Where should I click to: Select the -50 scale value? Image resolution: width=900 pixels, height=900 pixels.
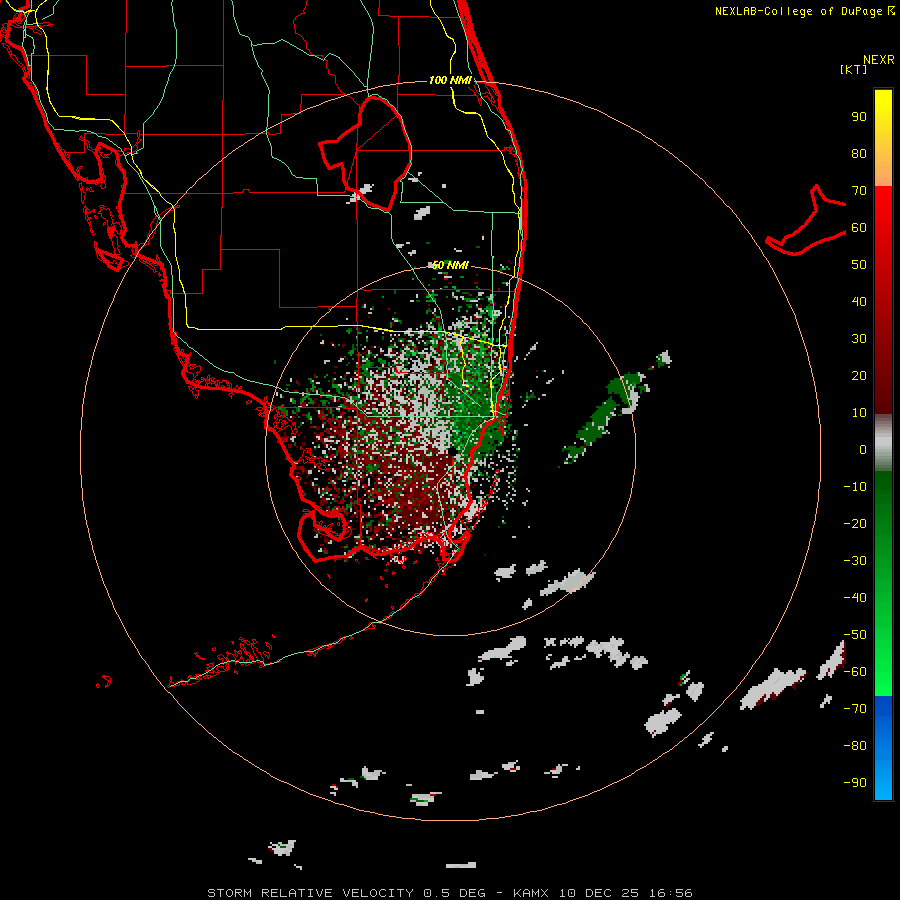pyautogui.click(x=855, y=635)
